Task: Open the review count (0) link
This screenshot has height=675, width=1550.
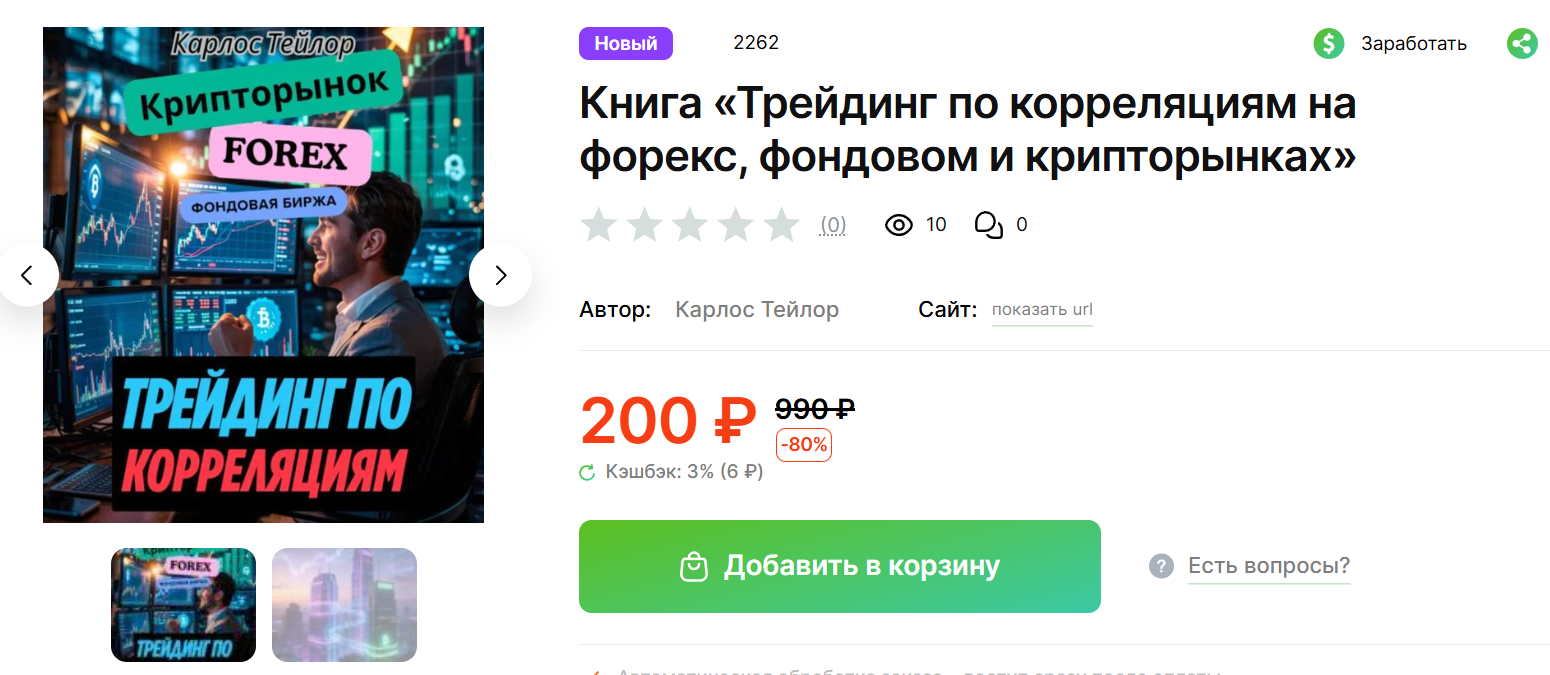Action: (833, 226)
